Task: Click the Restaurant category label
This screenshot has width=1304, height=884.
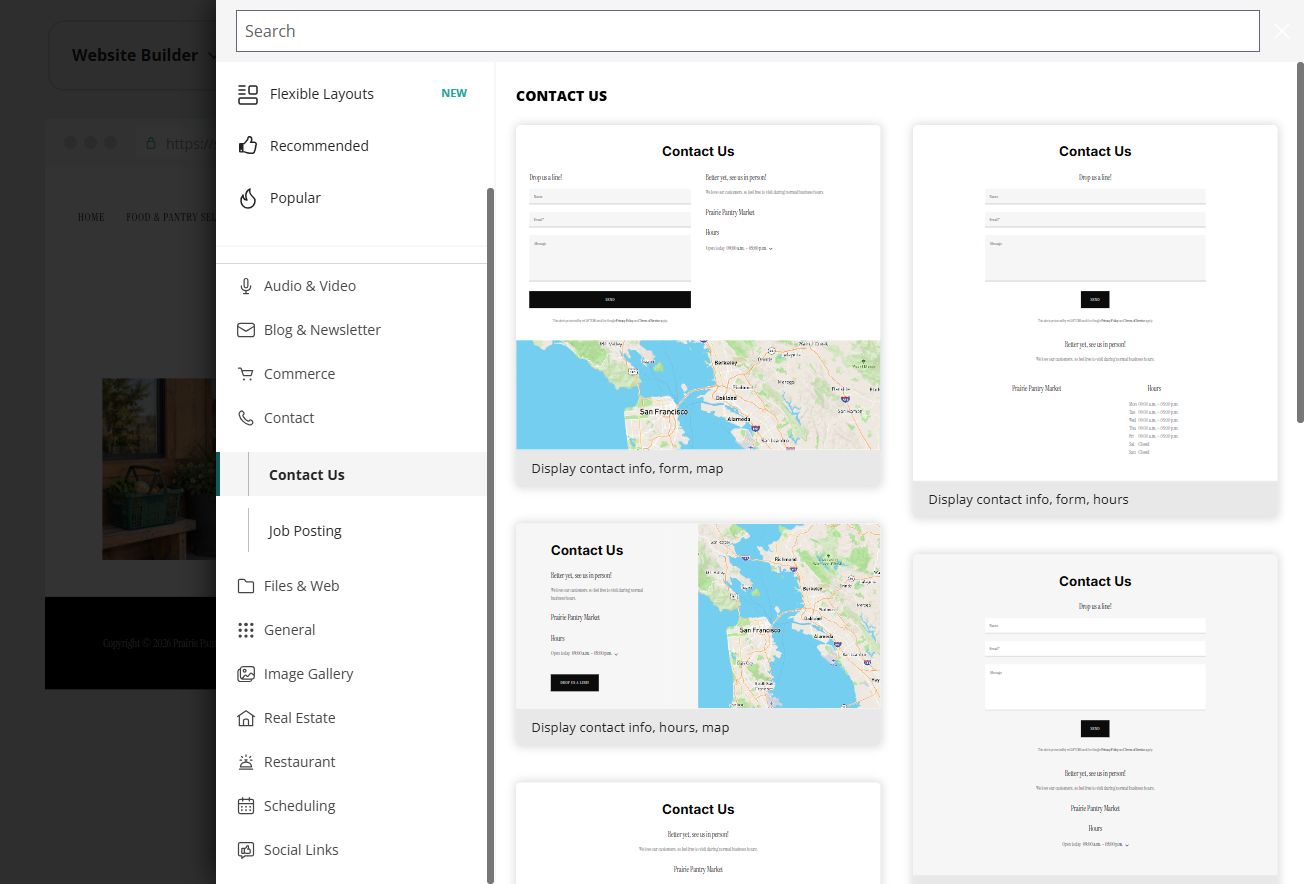Action: tap(299, 762)
